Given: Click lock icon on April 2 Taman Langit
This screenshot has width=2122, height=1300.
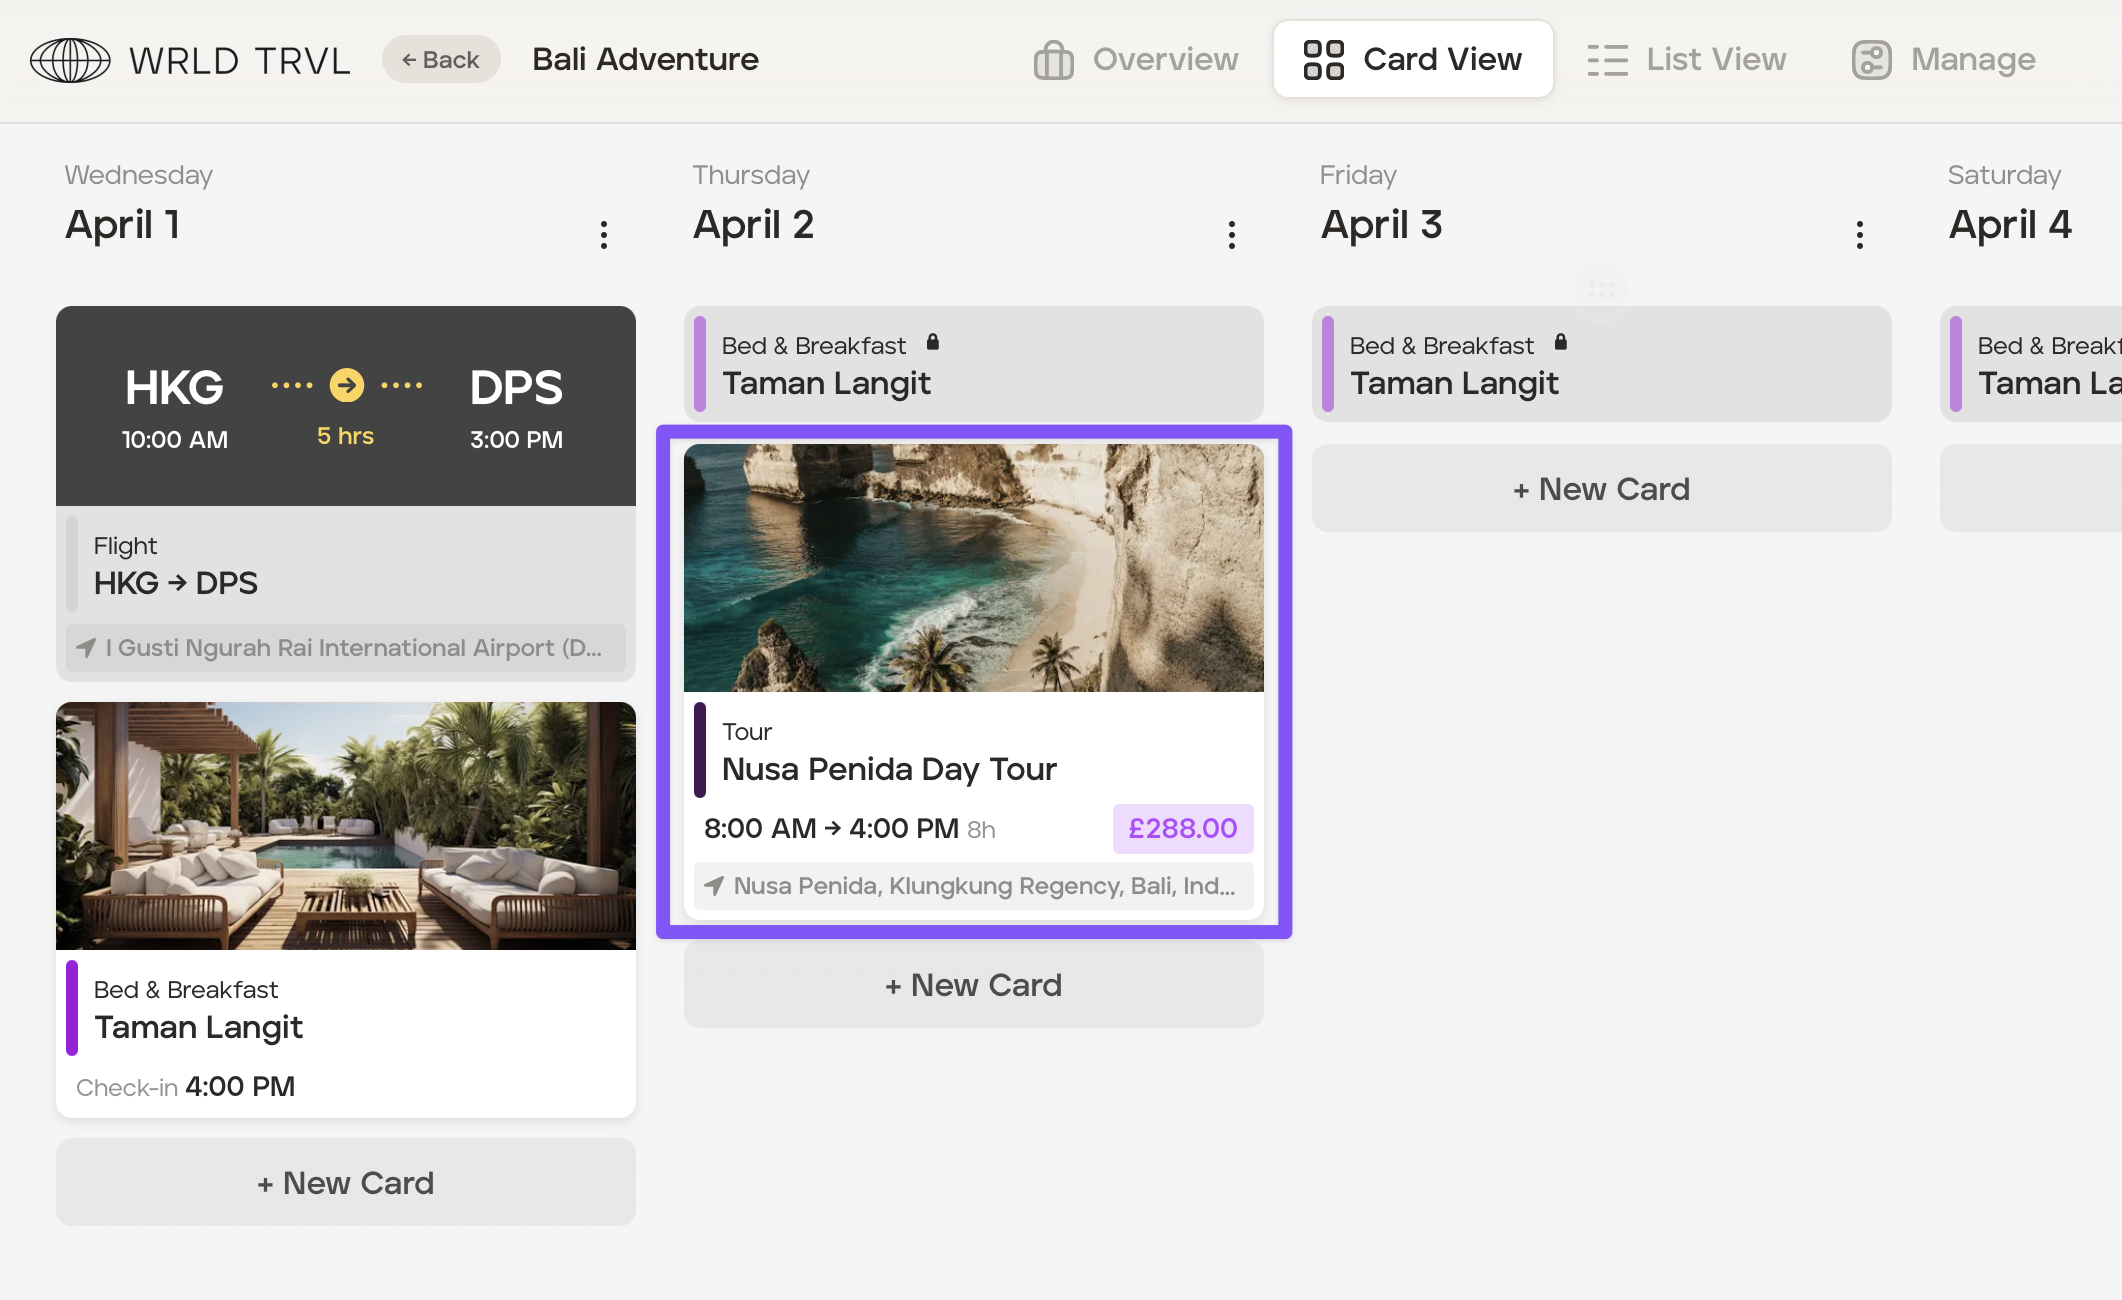Looking at the screenshot, I should click(933, 343).
